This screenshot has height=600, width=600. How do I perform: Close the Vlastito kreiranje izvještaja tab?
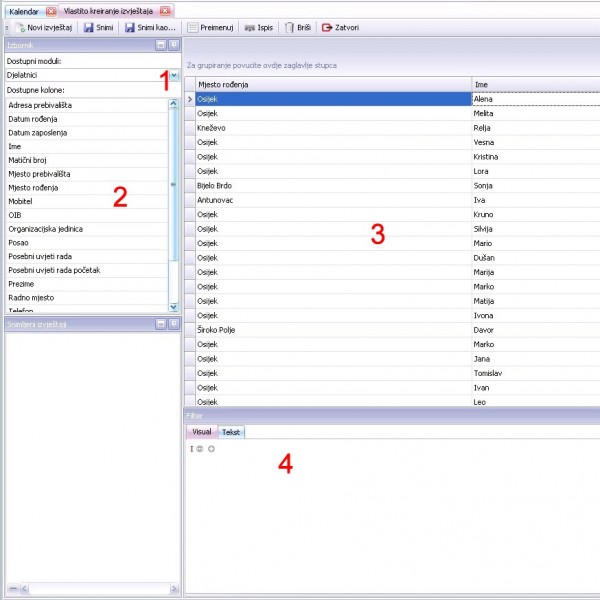[x=165, y=11]
